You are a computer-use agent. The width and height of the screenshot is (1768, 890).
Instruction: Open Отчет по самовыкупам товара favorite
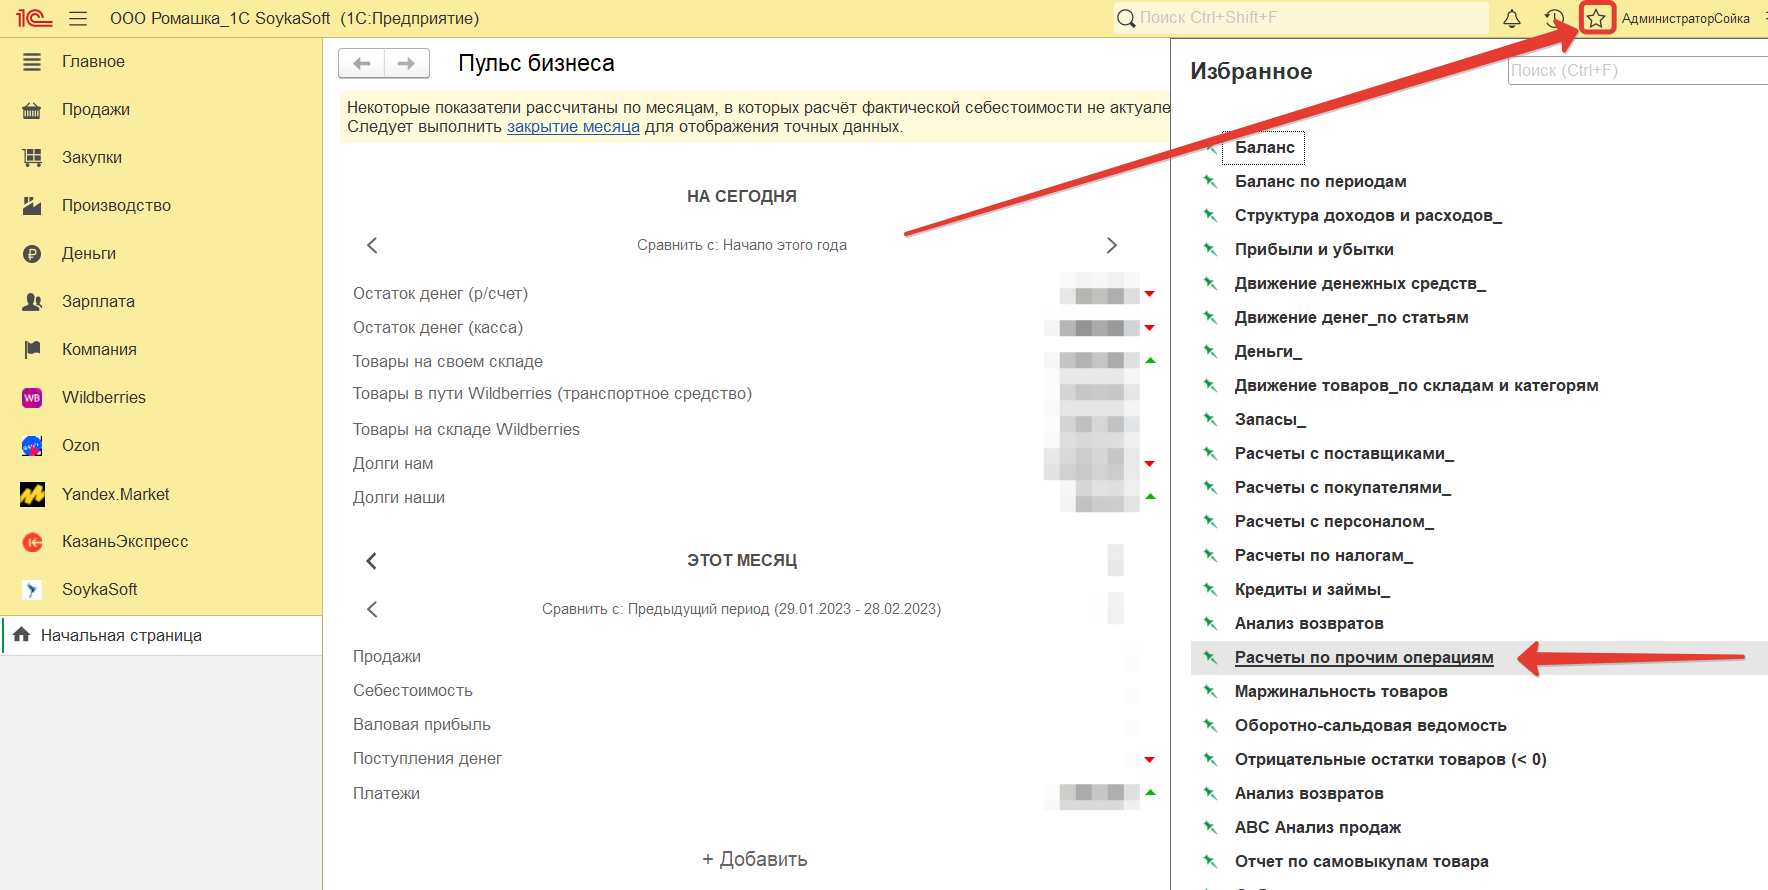click(x=1362, y=862)
